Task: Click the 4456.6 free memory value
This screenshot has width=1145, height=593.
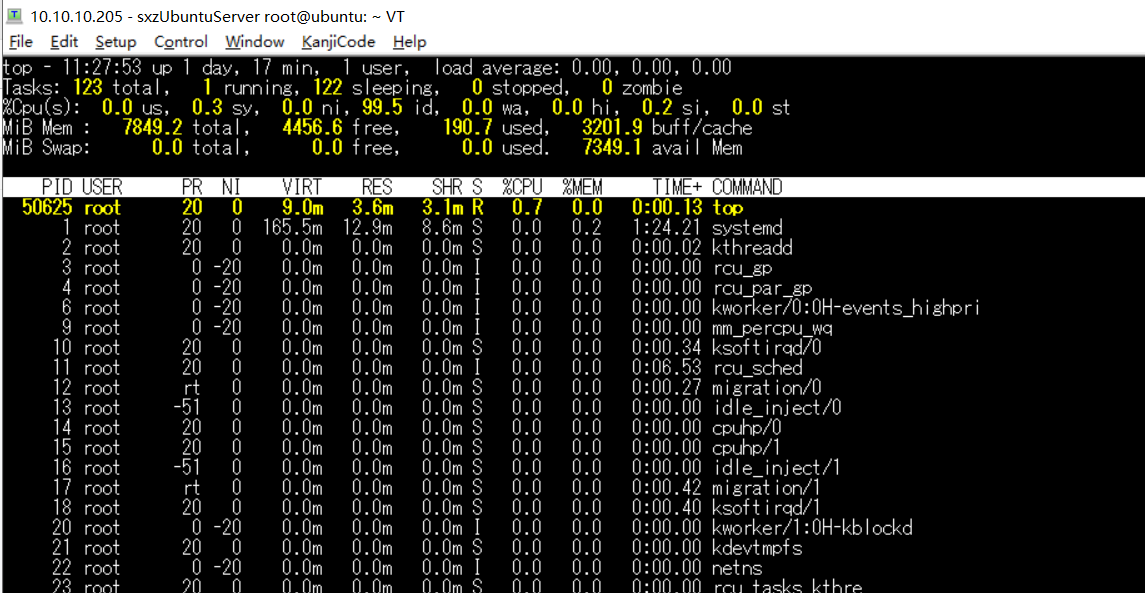Action: pyautogui.click(x=313, y=129)
